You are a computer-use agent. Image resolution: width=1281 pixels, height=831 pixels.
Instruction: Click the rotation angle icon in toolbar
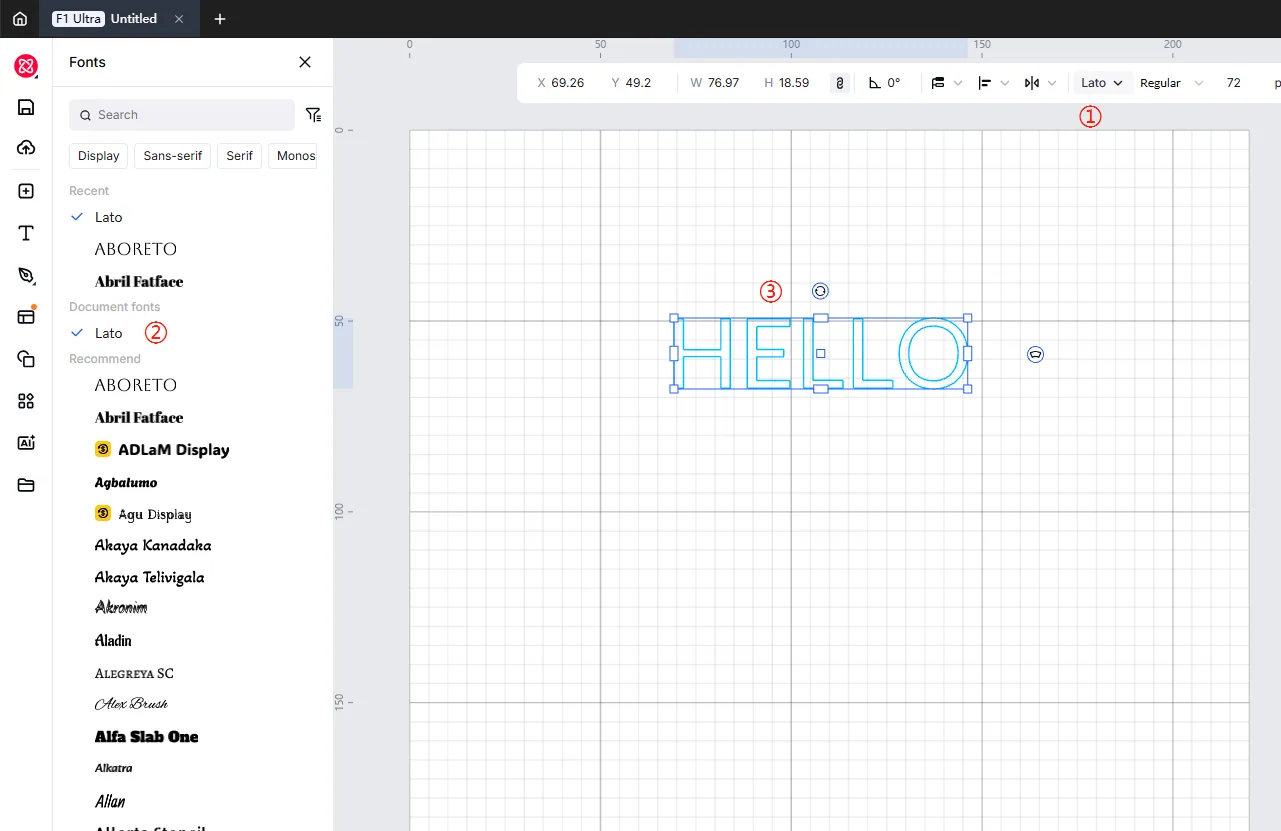(x=874, y=83)
